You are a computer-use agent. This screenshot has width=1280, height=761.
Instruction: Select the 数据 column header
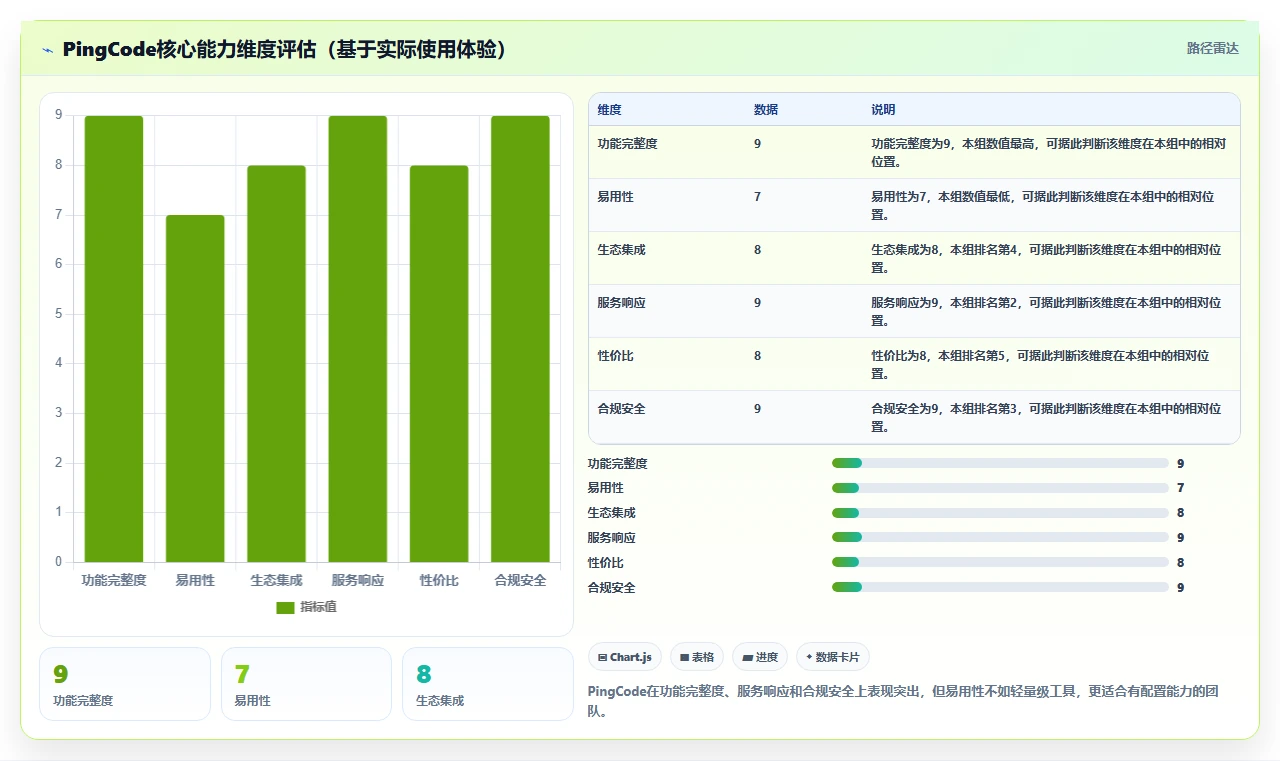point(804,110)
